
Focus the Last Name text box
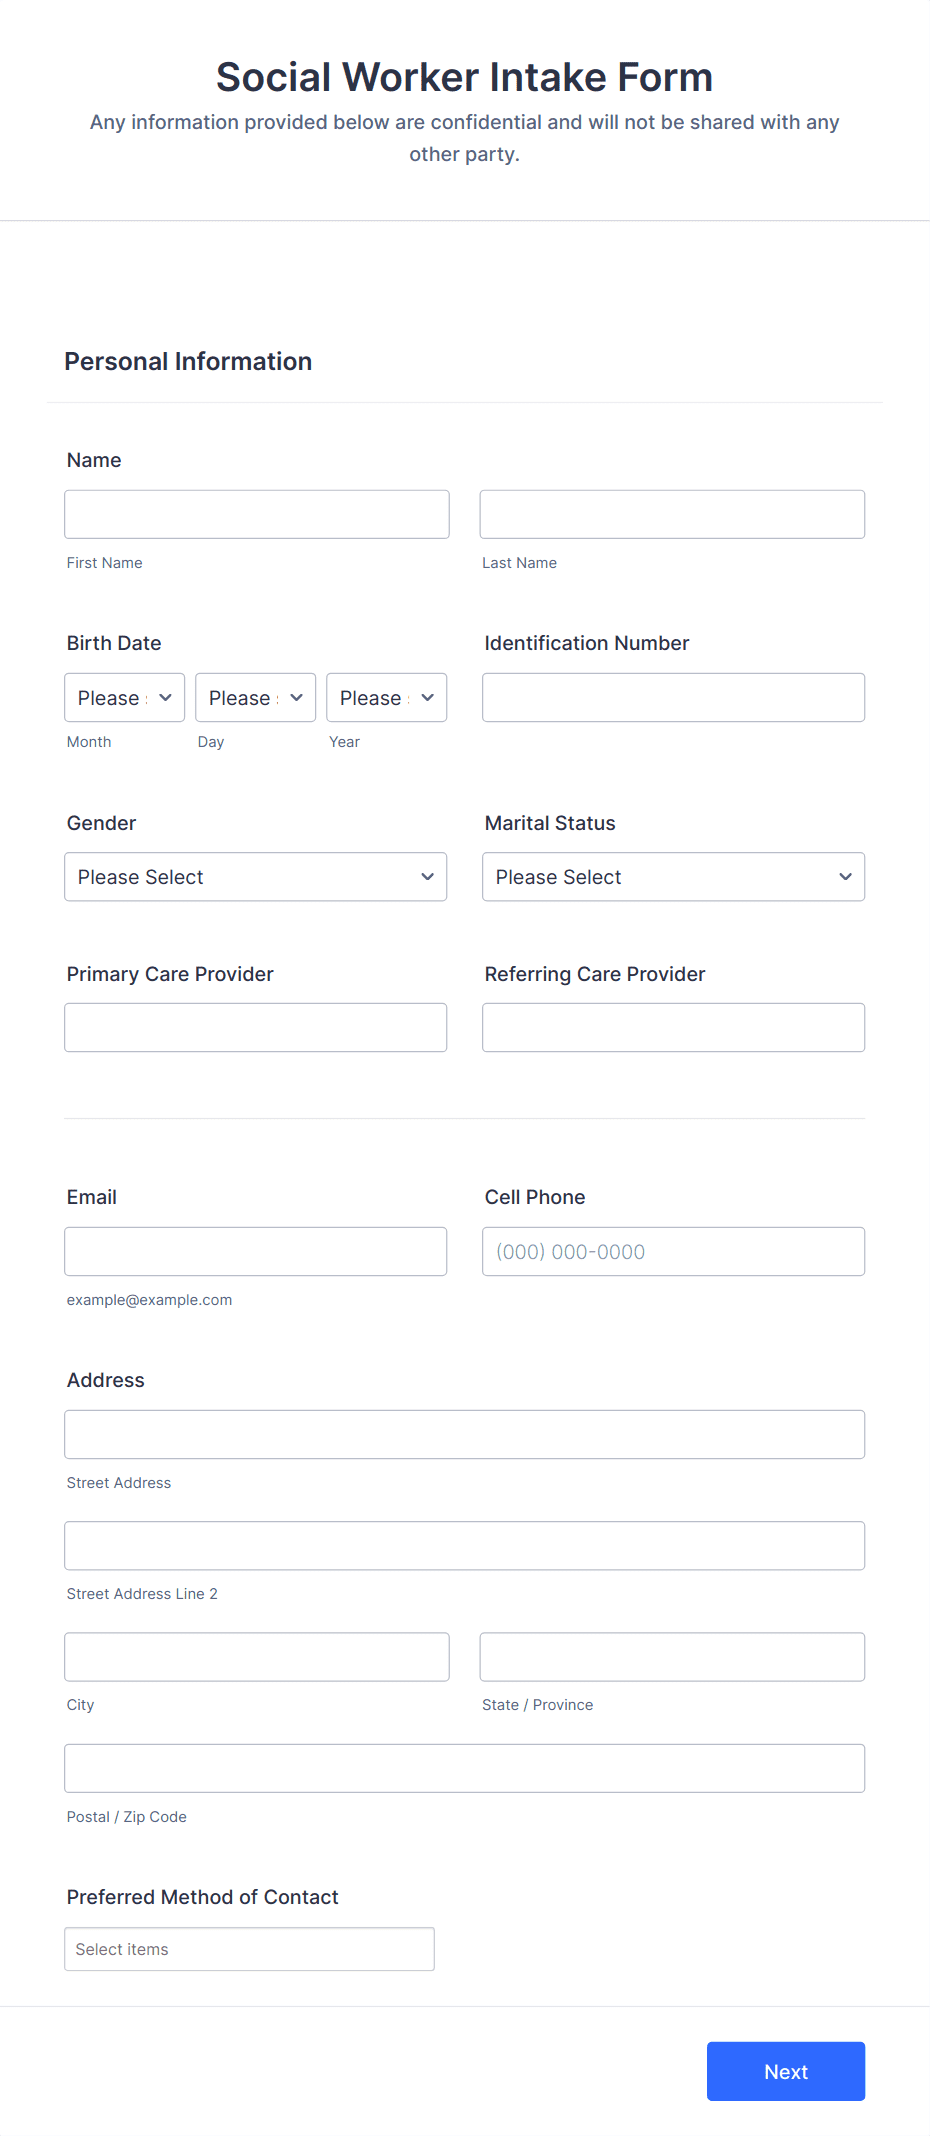[x=673, y=514]
